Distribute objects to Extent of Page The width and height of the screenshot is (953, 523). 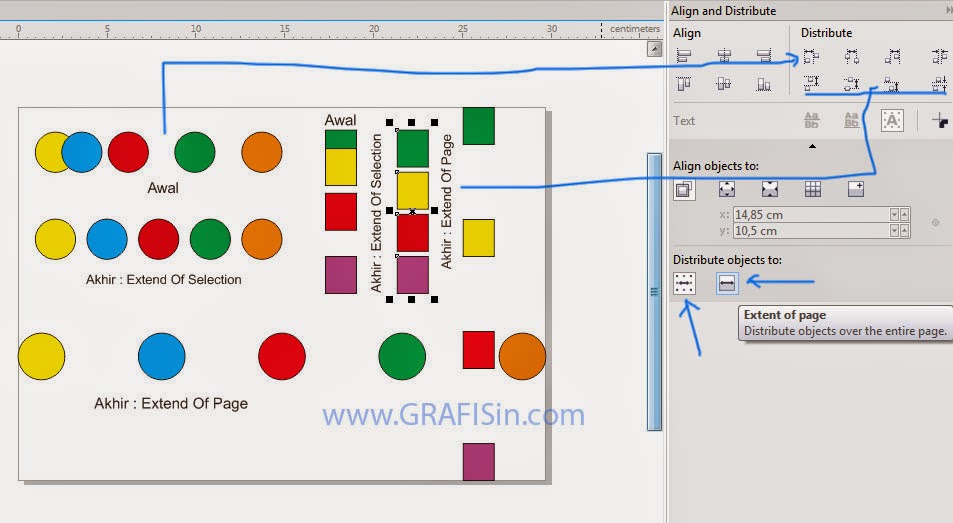point(727,283)
